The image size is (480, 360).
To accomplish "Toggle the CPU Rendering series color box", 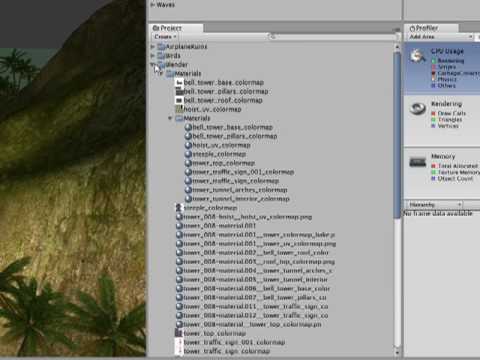I will [x=434, y=61].
